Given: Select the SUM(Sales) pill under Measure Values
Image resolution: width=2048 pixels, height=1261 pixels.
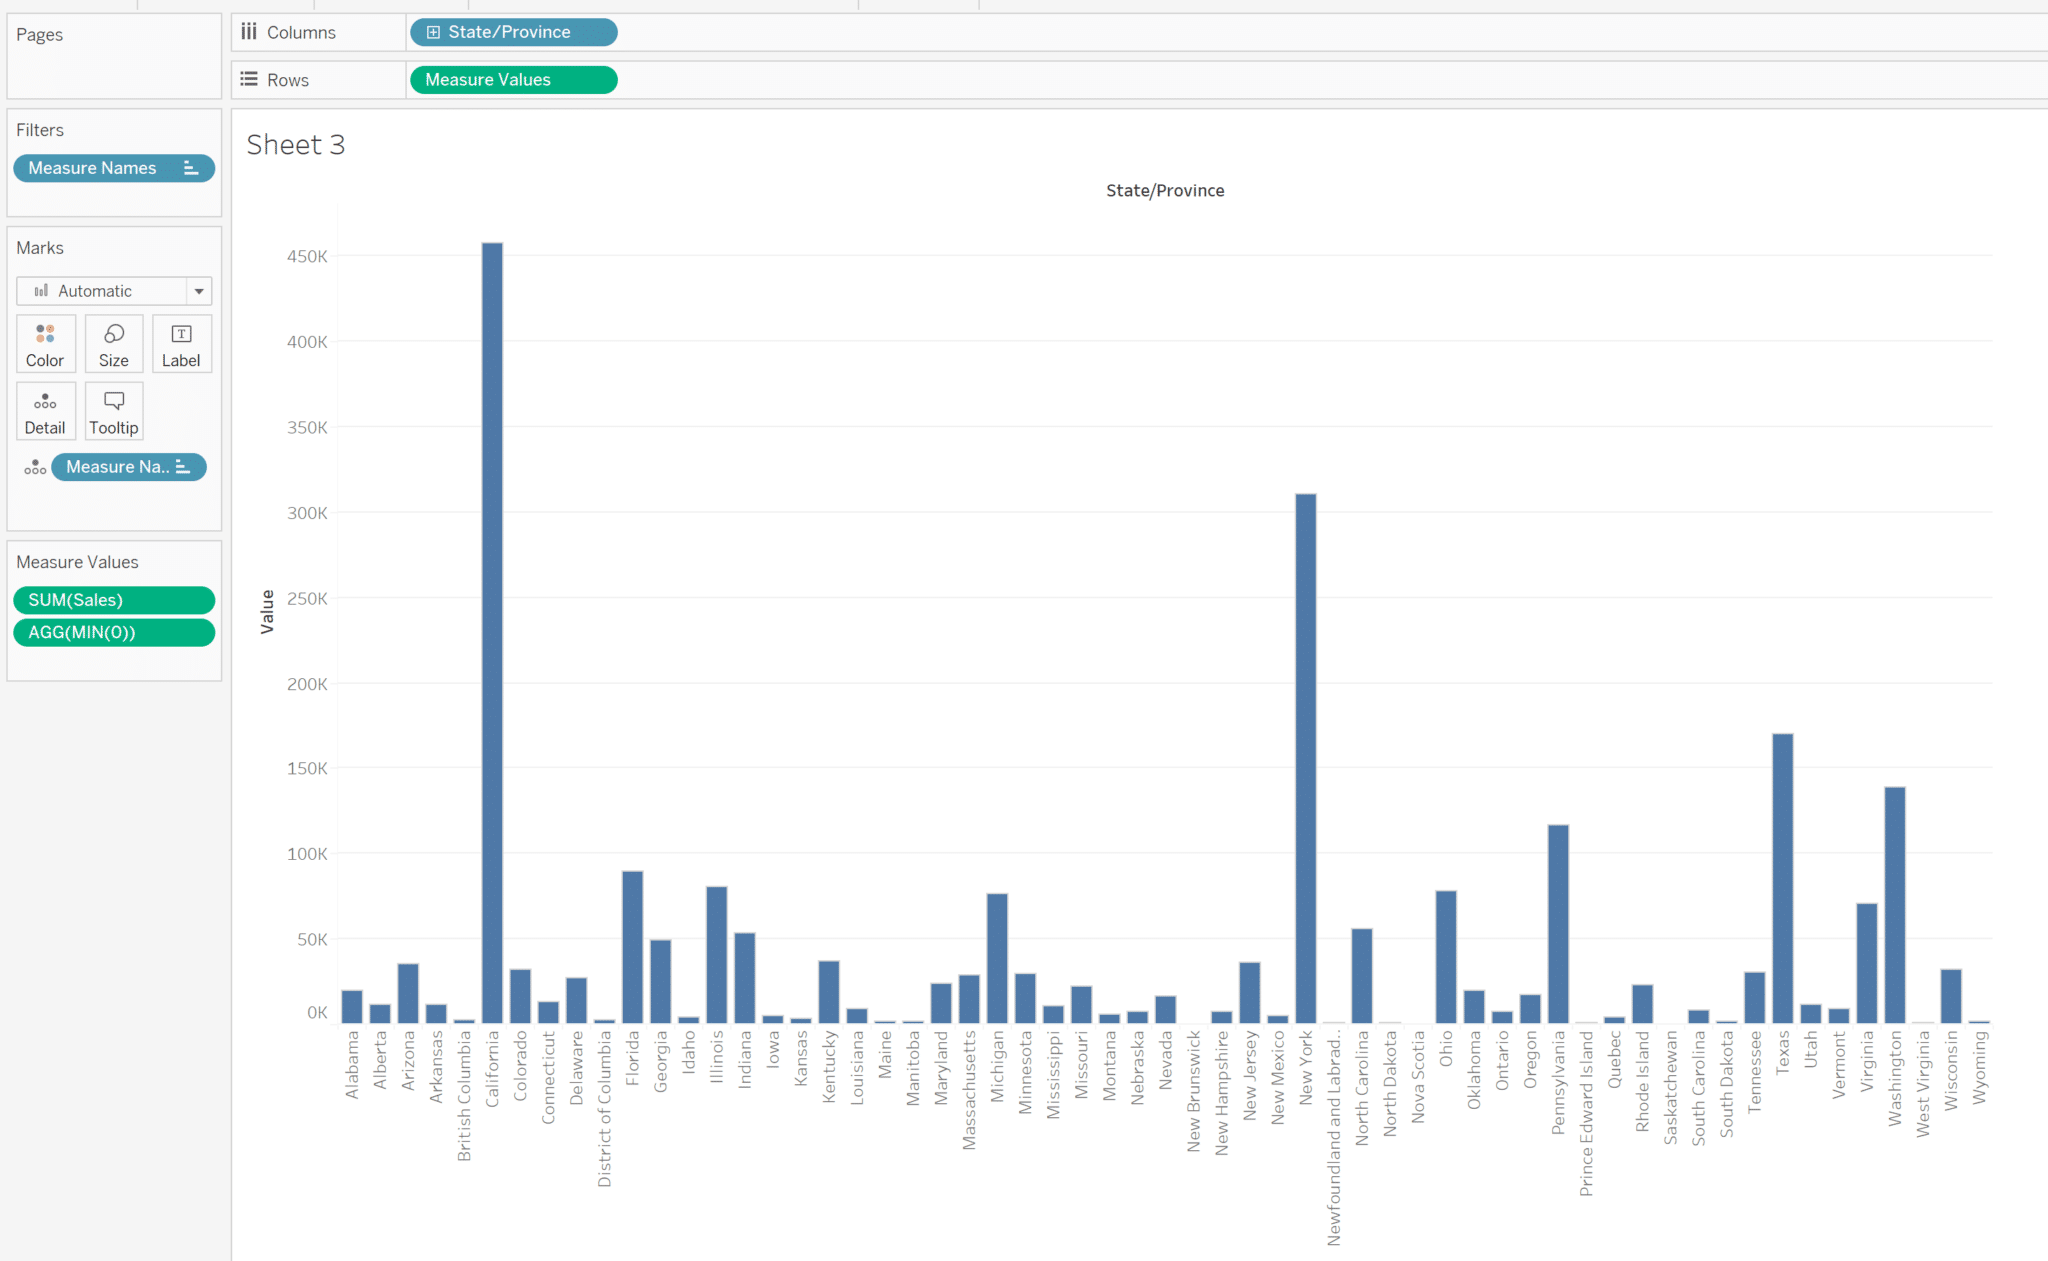Looking at the screenshot, I should [x=113, y=600].
